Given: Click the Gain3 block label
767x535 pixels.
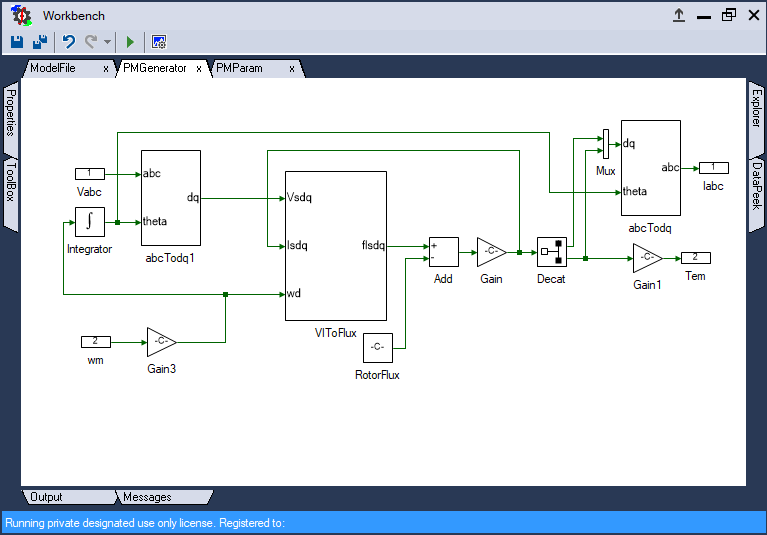Looking at the screenshot, I should point(161,369).
